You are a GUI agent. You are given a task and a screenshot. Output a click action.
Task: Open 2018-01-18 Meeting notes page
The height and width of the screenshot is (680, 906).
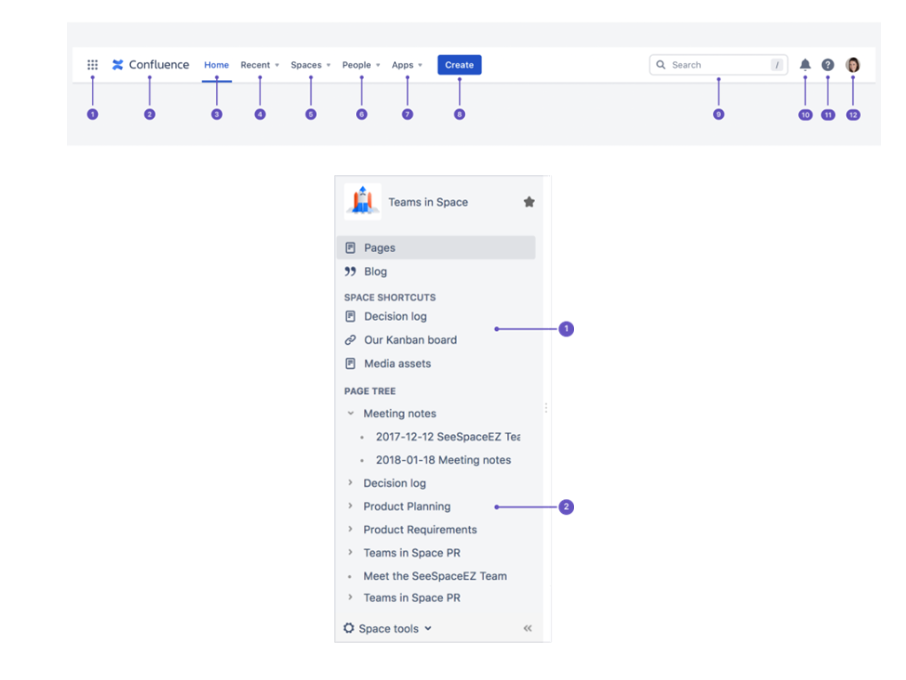pos(443,460)
